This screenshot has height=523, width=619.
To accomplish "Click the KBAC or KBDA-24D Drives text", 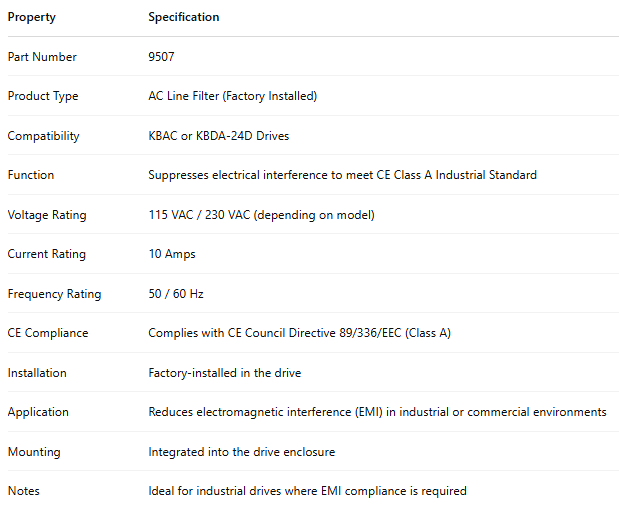I will [x=219, y=136].
